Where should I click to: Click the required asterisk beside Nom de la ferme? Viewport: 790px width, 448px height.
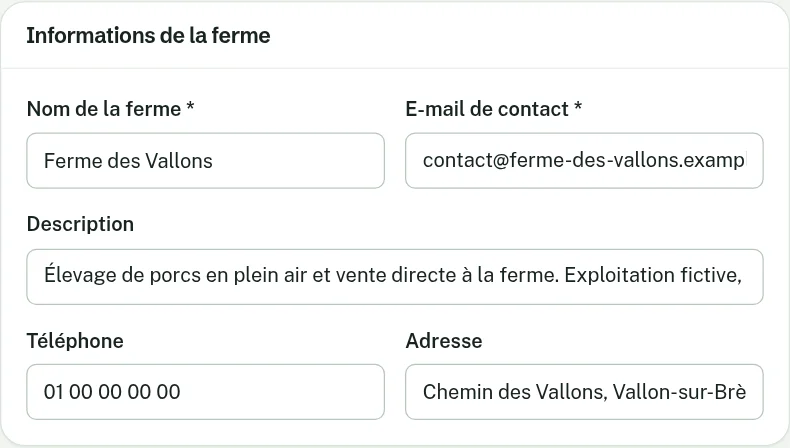coord(190,107)
